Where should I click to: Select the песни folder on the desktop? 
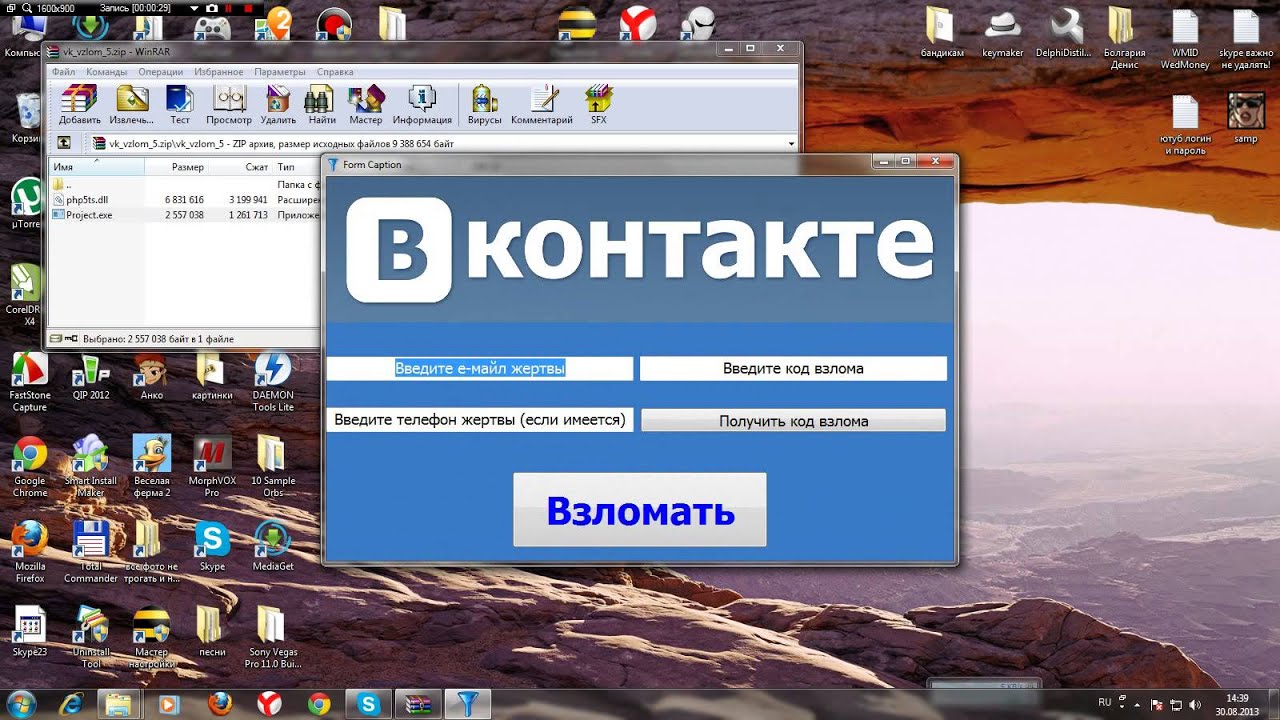pos(212,631)
